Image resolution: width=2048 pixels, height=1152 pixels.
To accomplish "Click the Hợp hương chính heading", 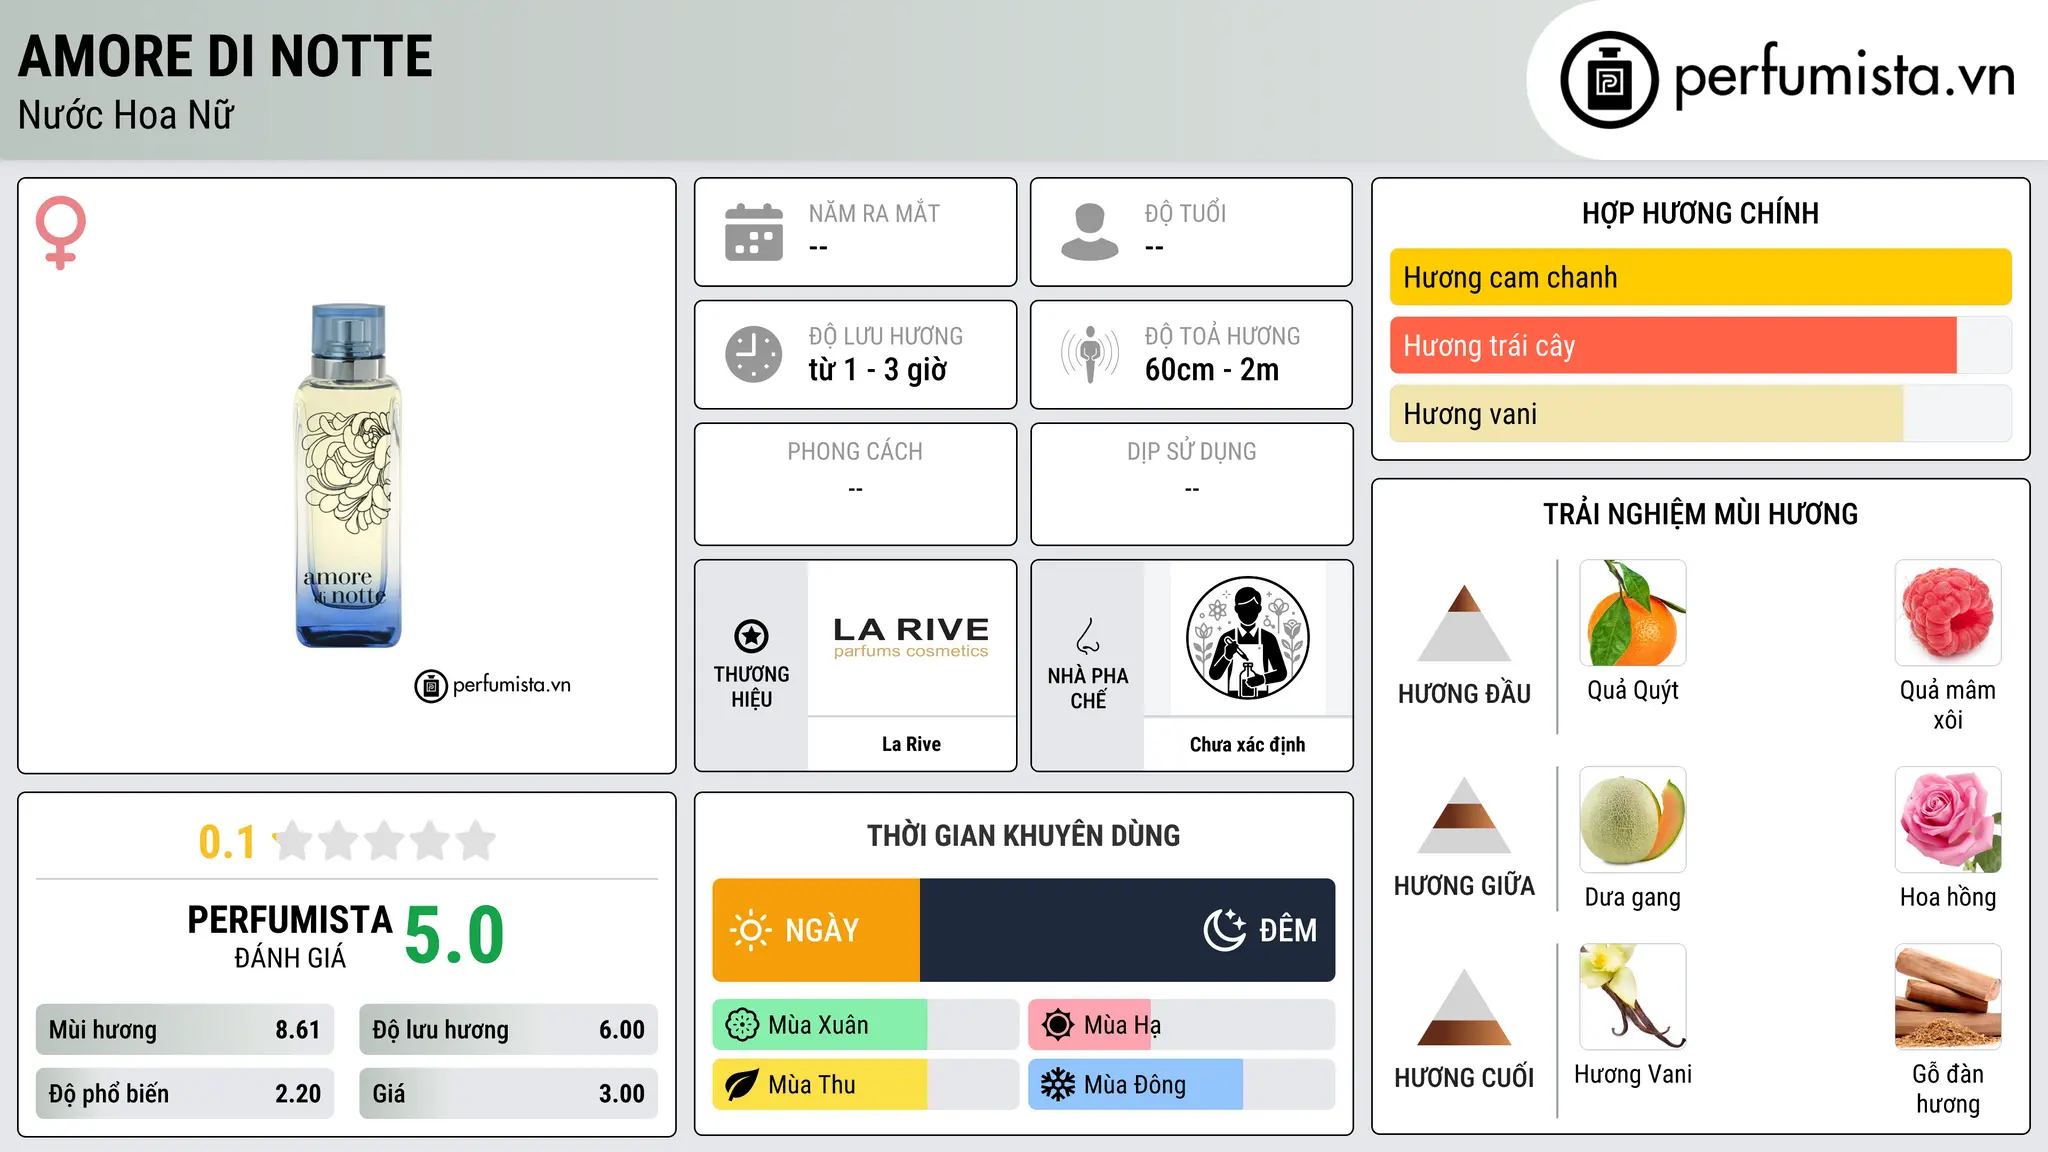I will point(1701,213).
